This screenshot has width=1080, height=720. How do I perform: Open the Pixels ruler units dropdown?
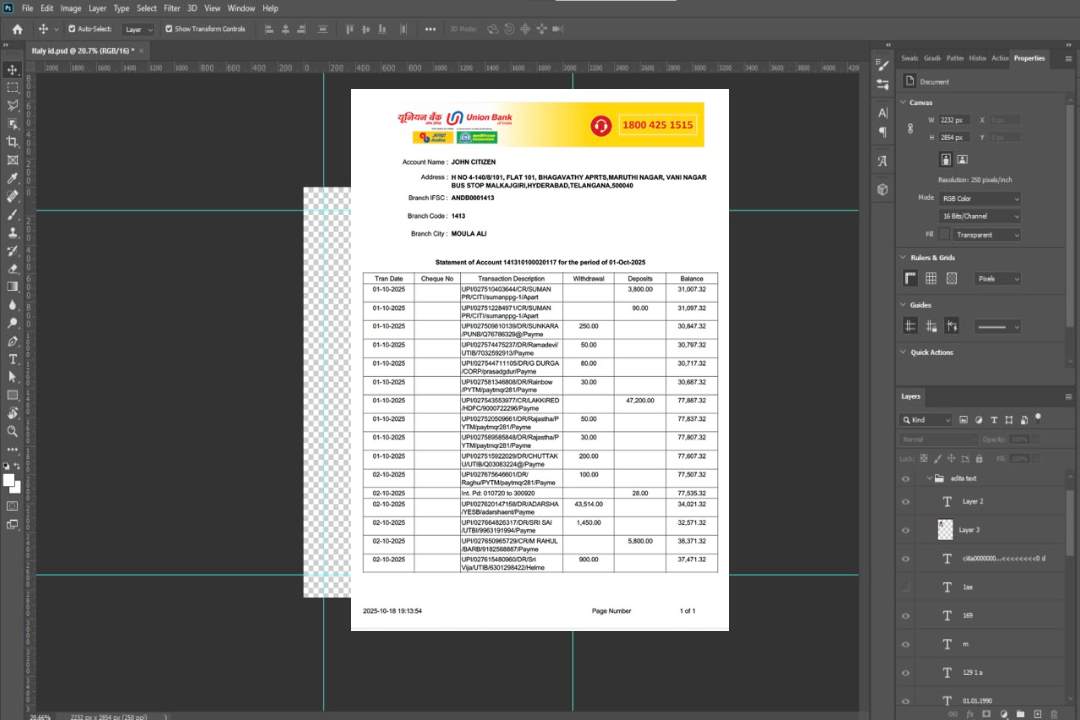[x=998, y=278]
